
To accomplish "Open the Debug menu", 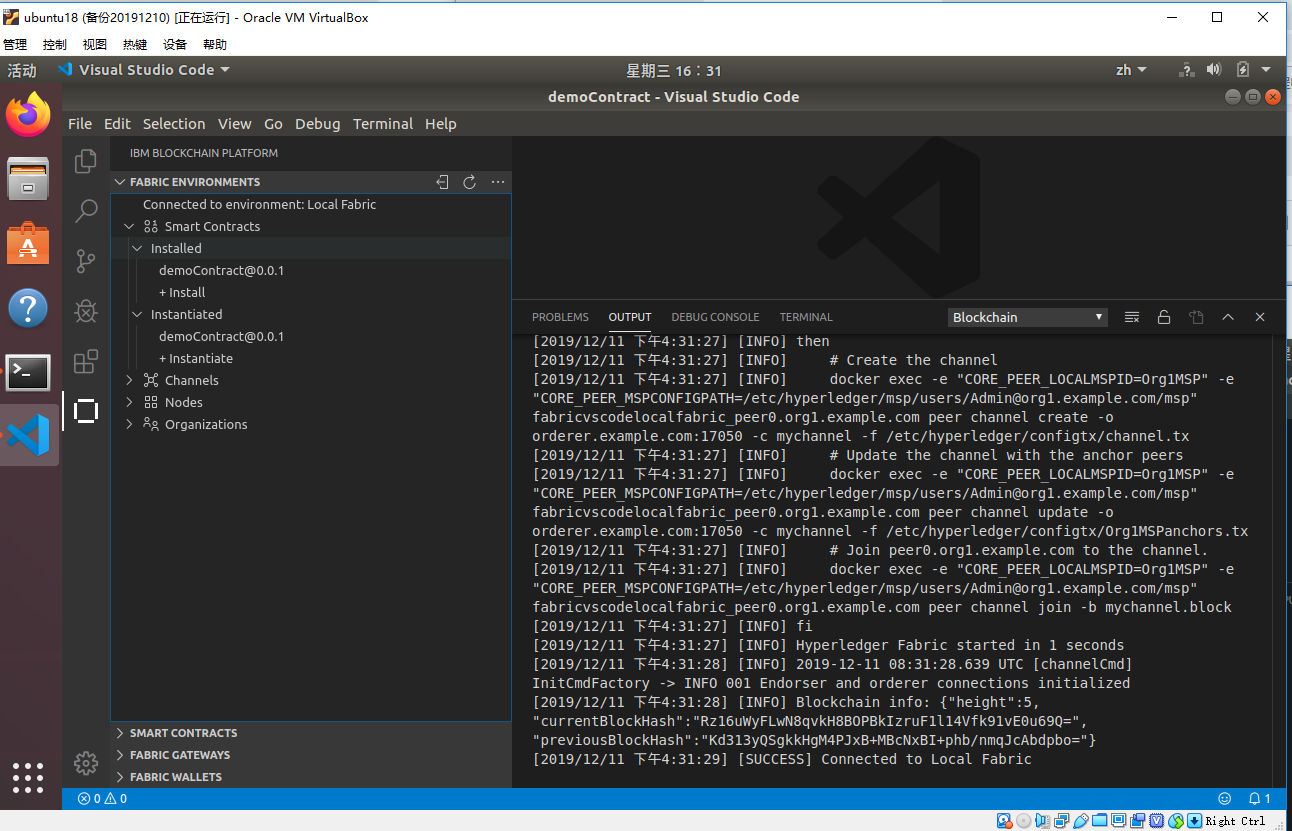I will (x=317, y=123).
